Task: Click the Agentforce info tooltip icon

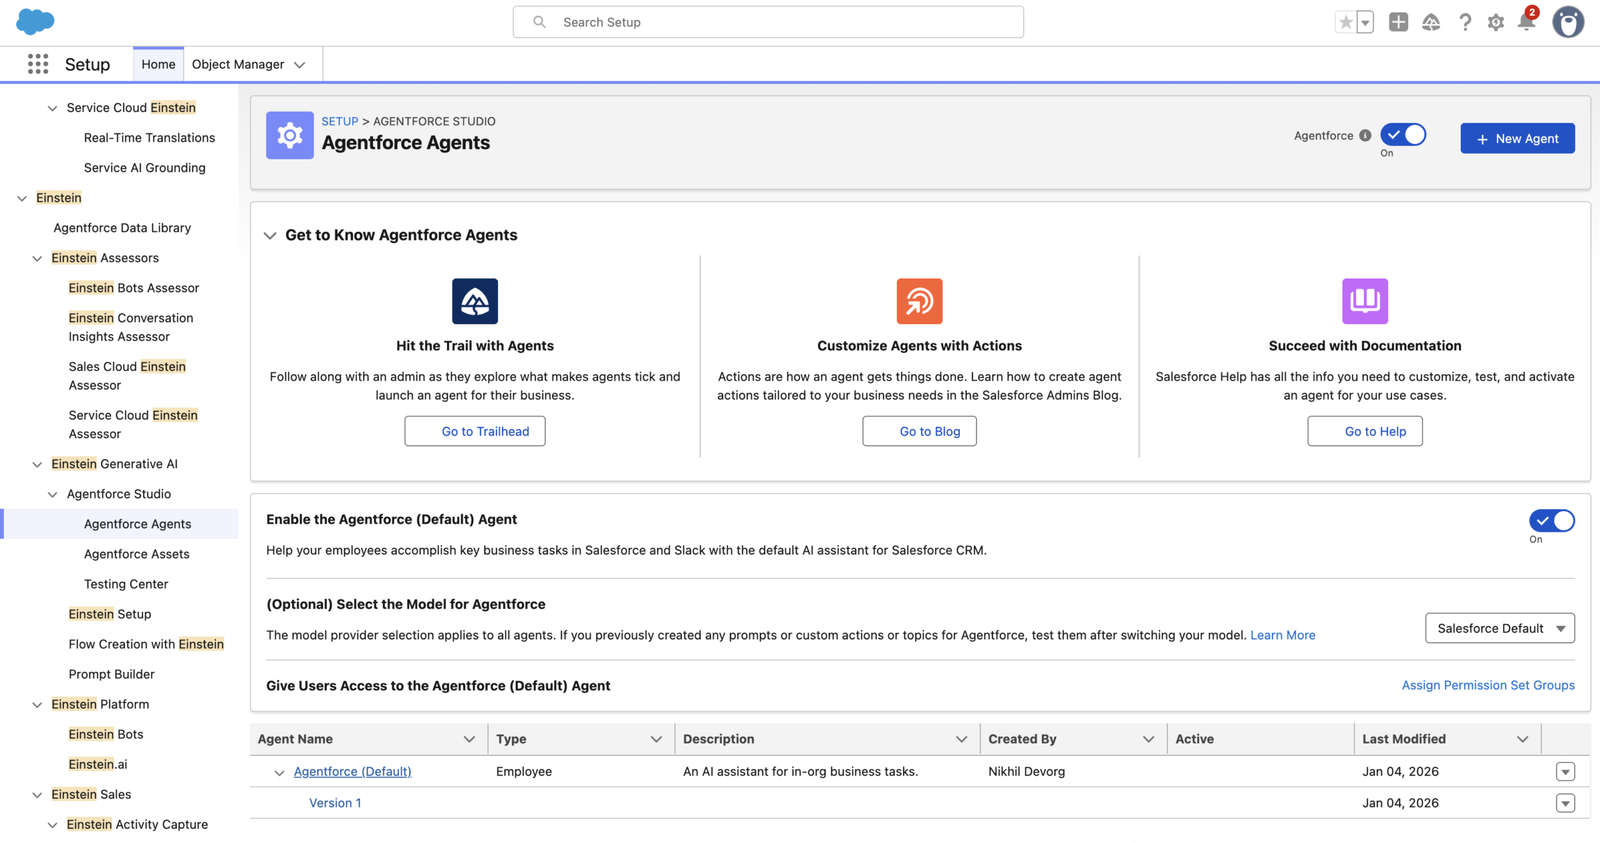Action: 1365,136
